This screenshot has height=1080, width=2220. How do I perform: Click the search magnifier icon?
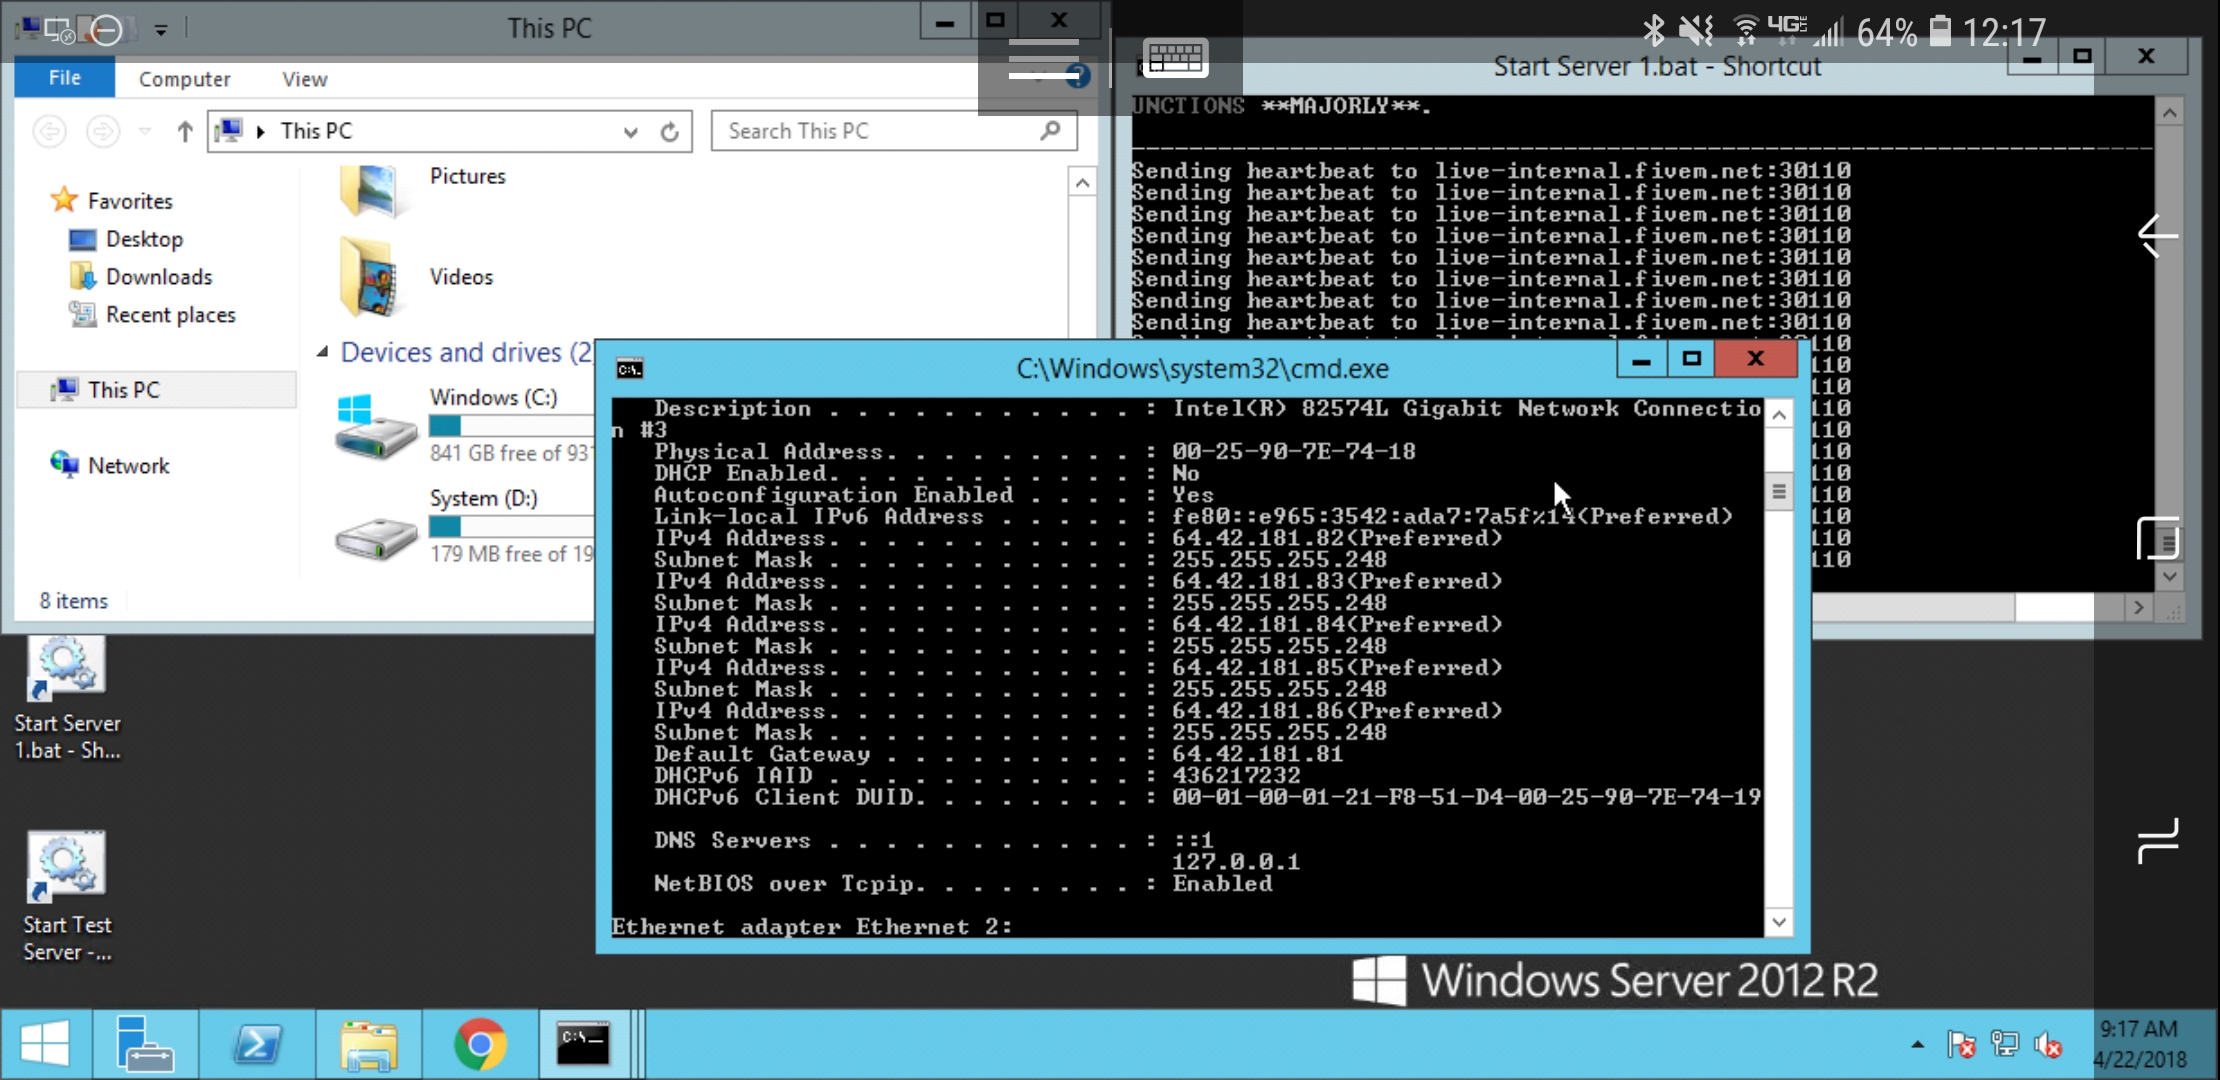pos(1050,131)
